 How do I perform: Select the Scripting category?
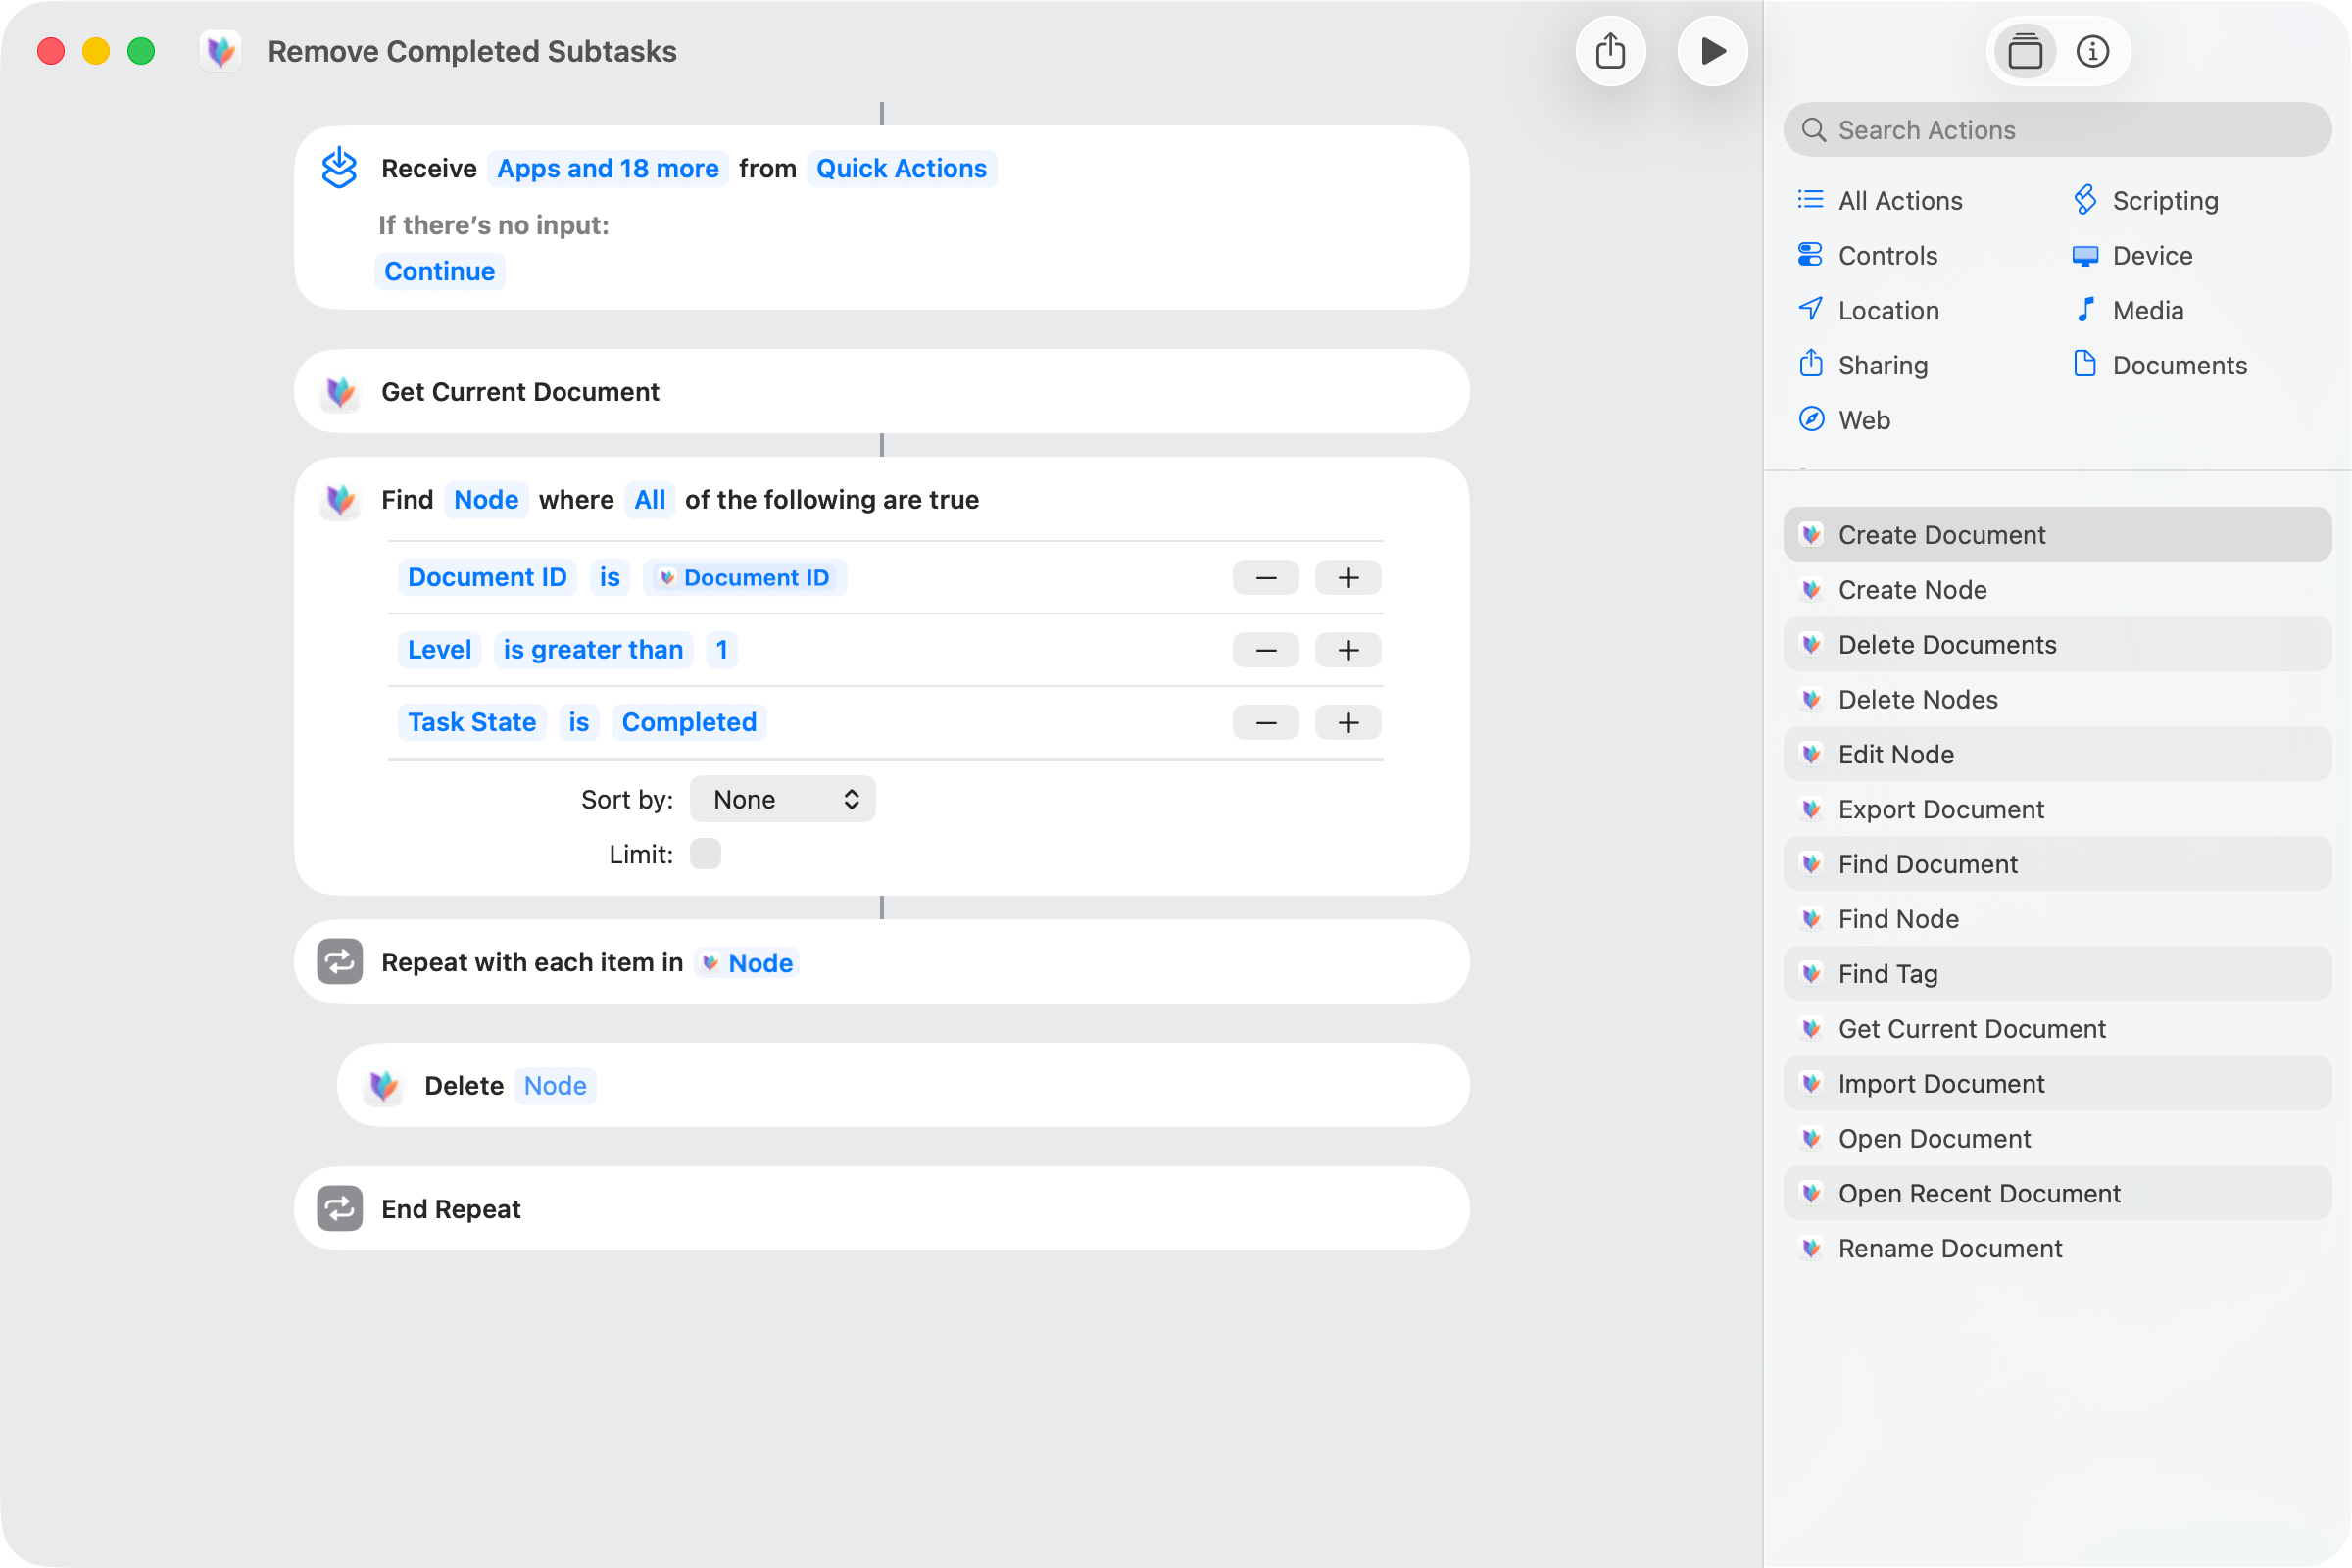(x=2146, y=200)
